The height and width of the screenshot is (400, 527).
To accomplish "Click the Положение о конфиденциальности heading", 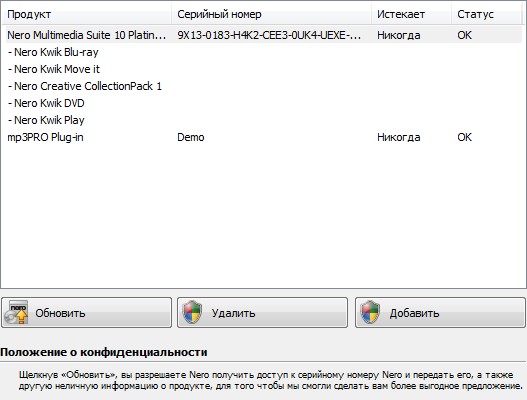I will [104, 352].
